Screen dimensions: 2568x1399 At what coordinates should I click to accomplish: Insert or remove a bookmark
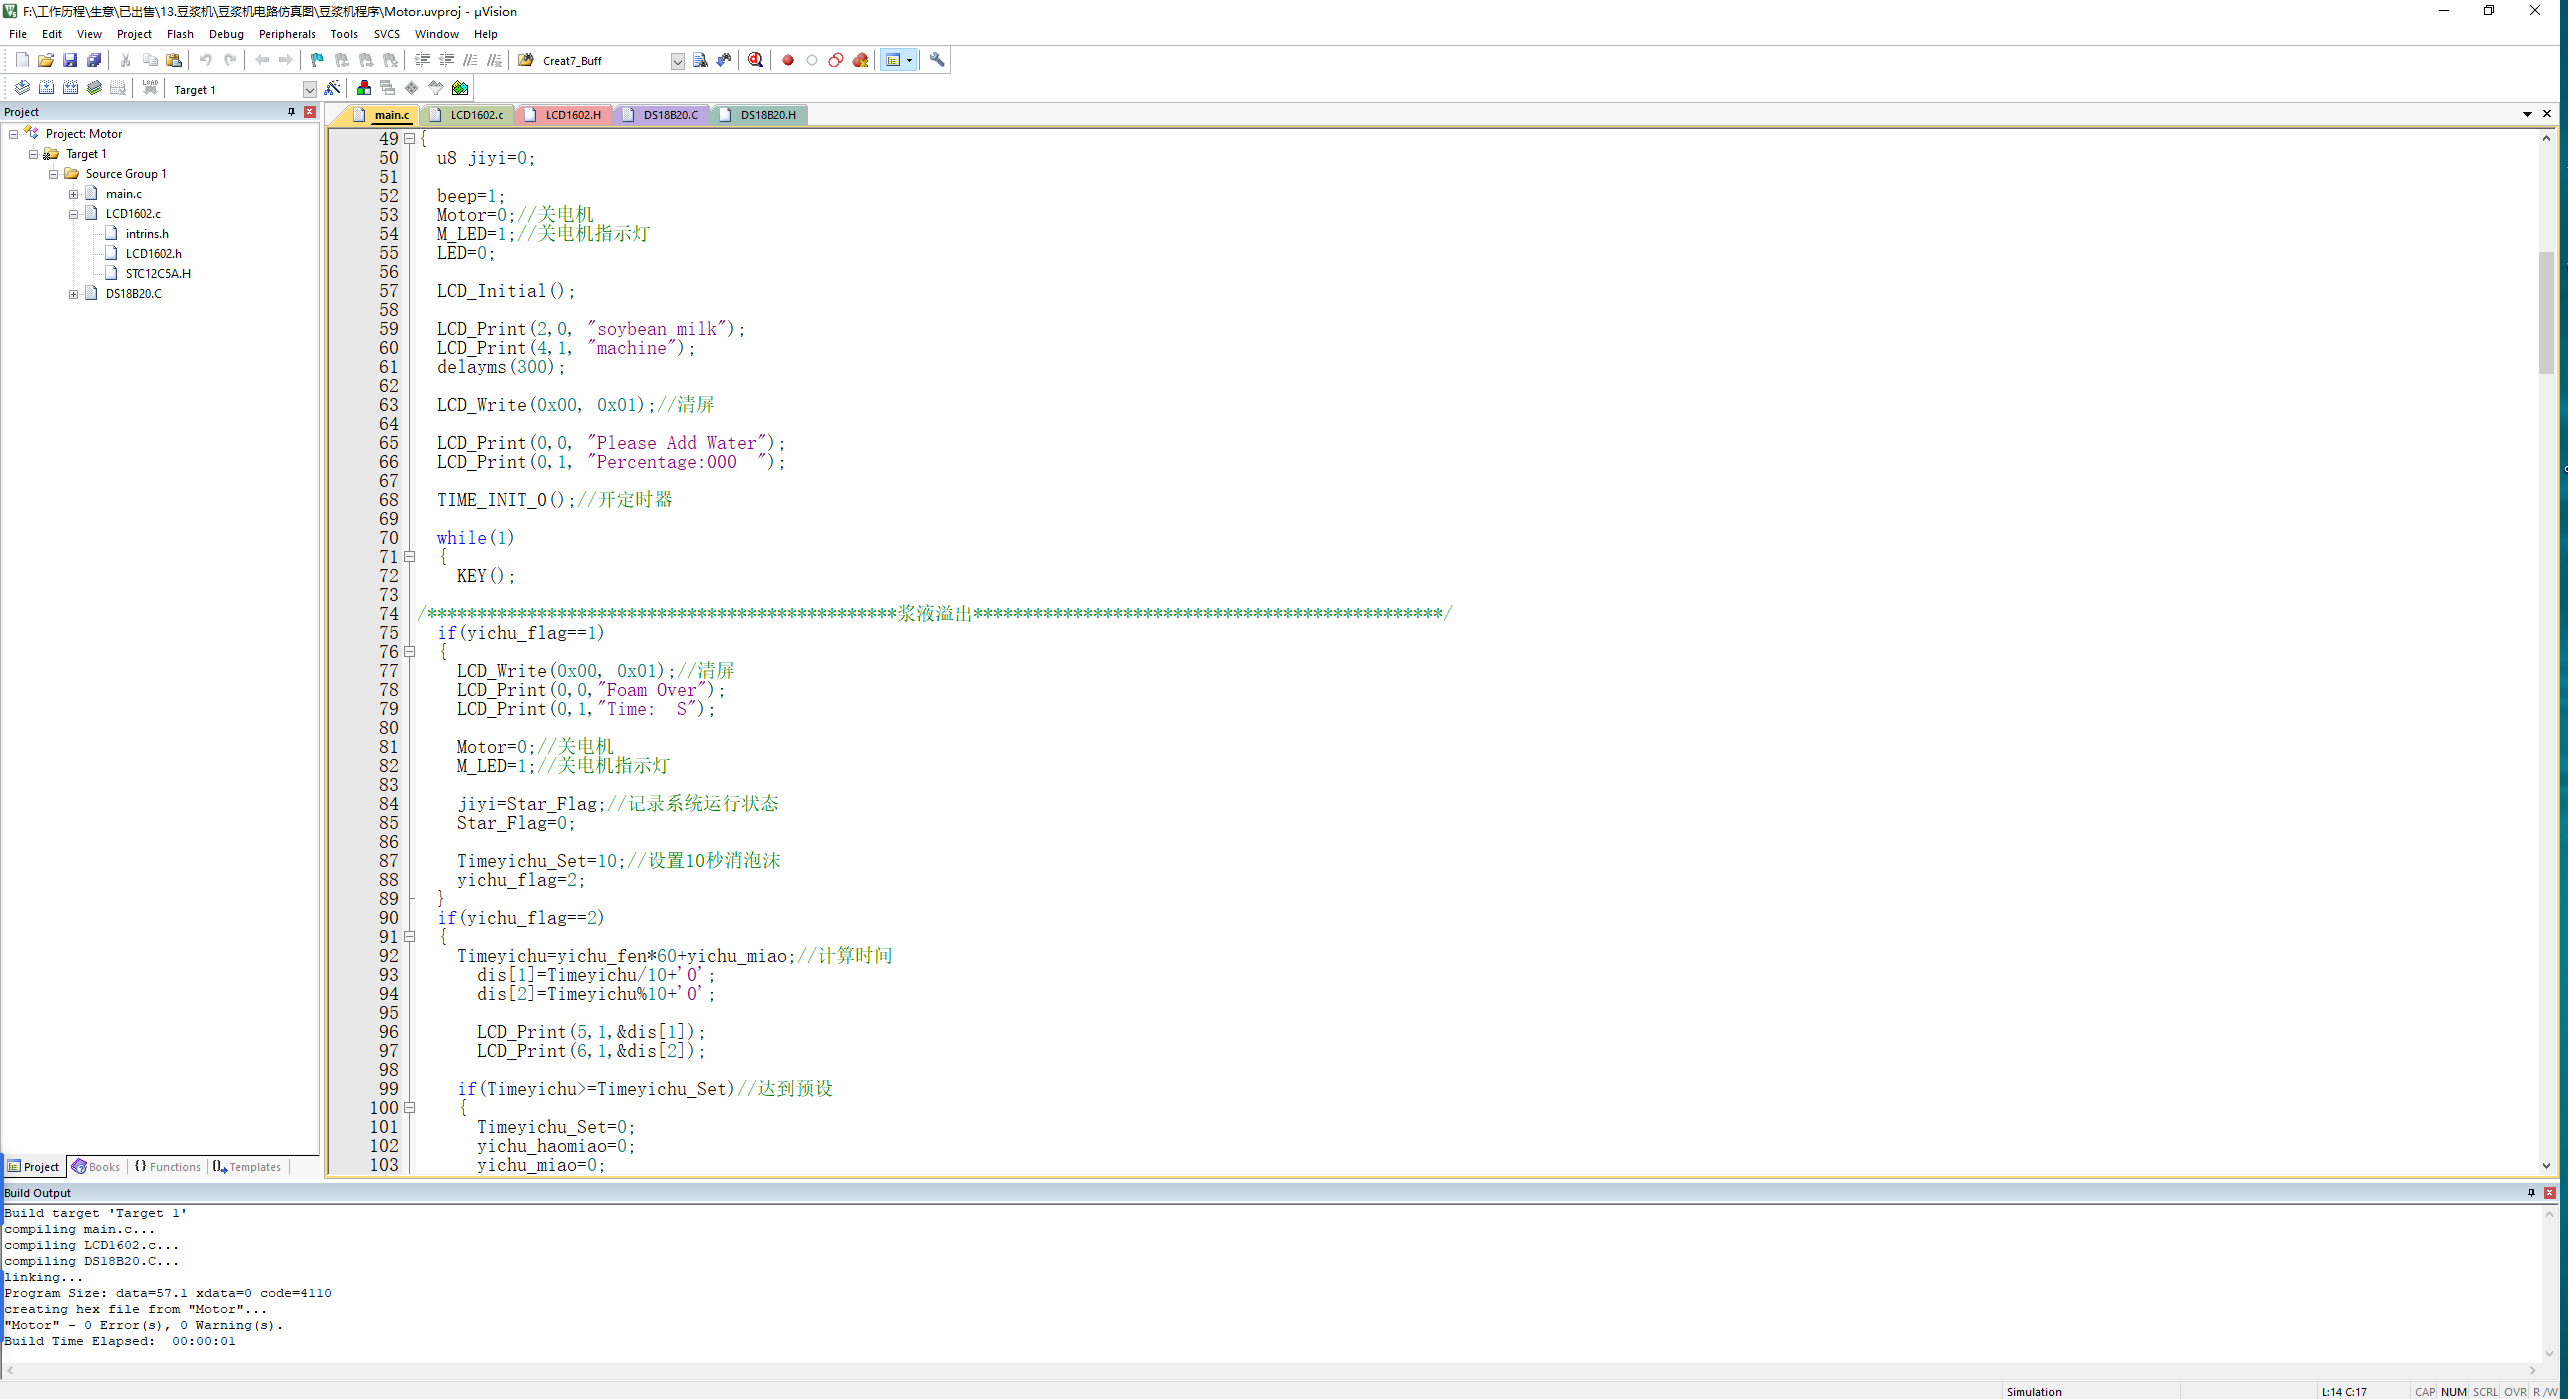tap(317, 60)
